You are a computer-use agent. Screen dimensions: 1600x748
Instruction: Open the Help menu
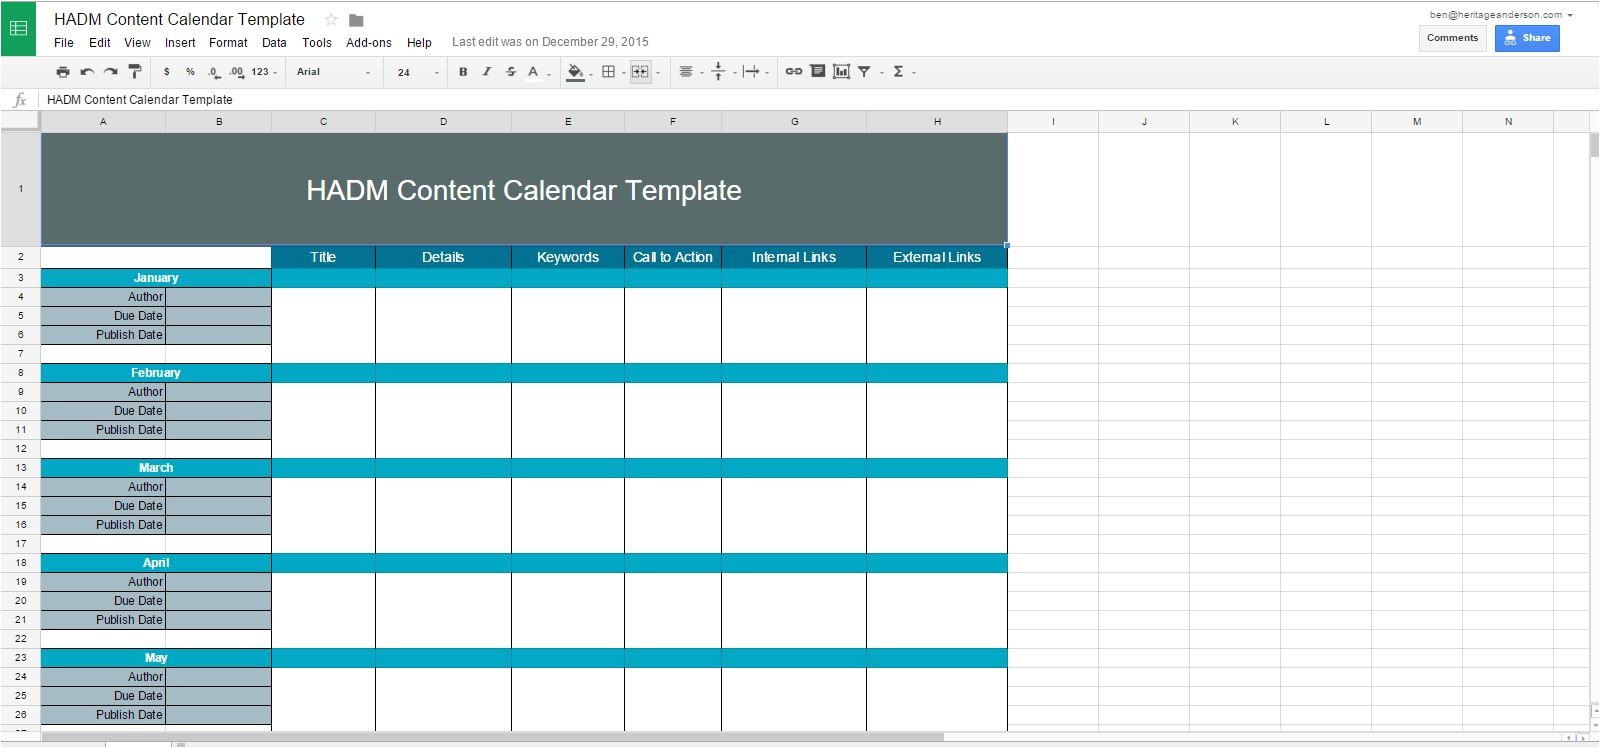[419, 43]
